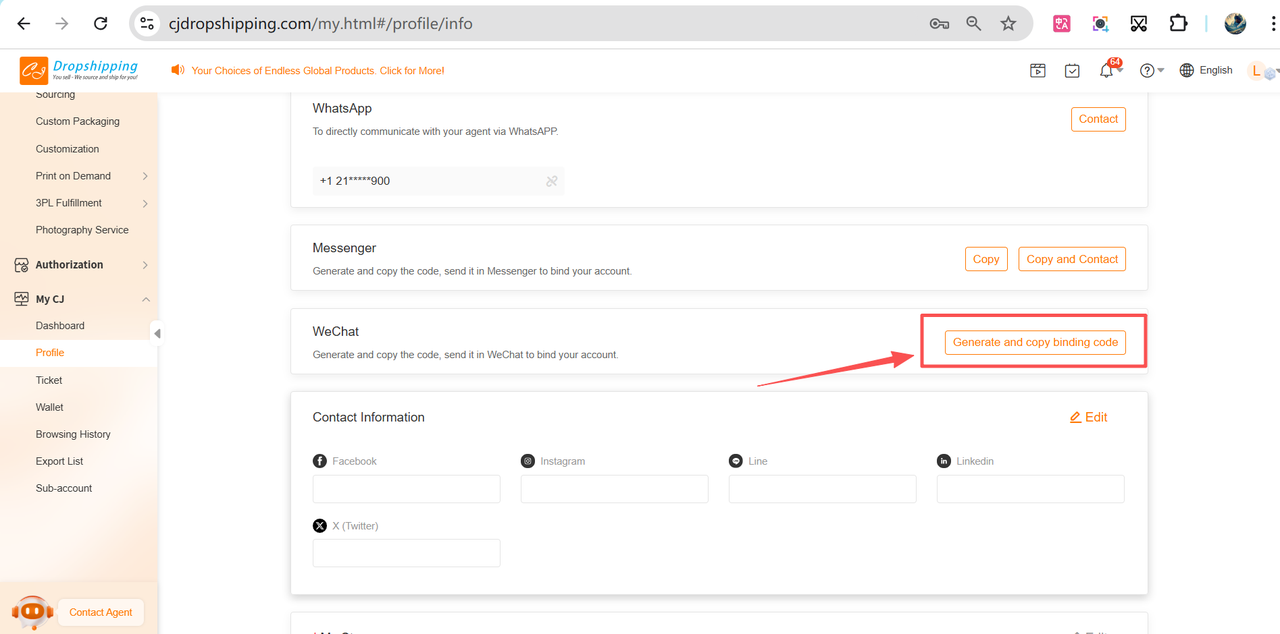Viewport: 1280px width, 634px height.
Task: Bookmark this page with star icon
Action: point(1008,23)
